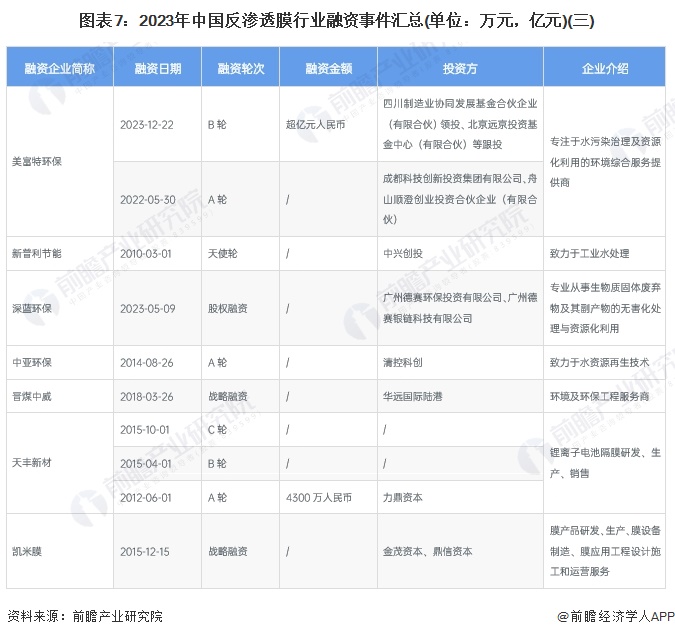Select the date 2015-10-01
675x637 pixels.
tap(145, 430)
